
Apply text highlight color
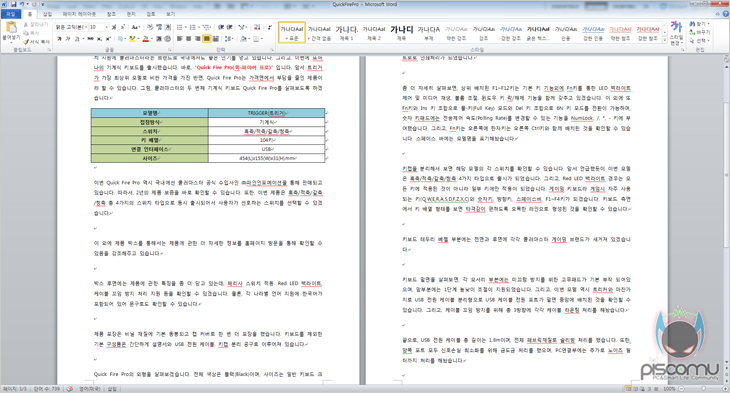132,39
